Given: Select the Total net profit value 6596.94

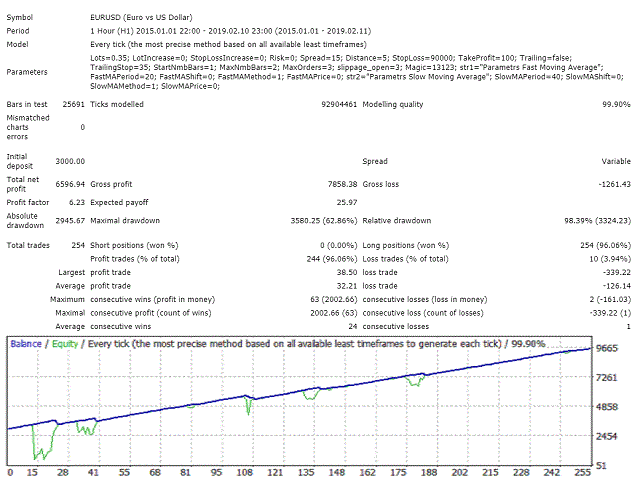Looking at the screenshot, I should click(x=70, y=184).
